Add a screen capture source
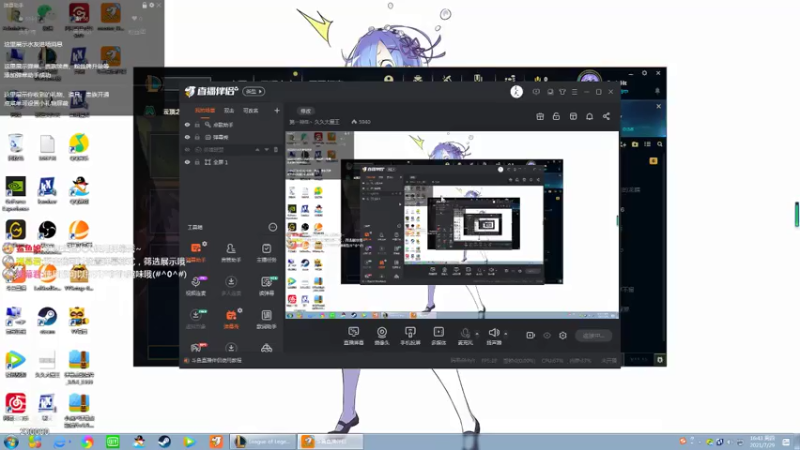This screenshot has width=800, height=450. (x=353, y=336)
